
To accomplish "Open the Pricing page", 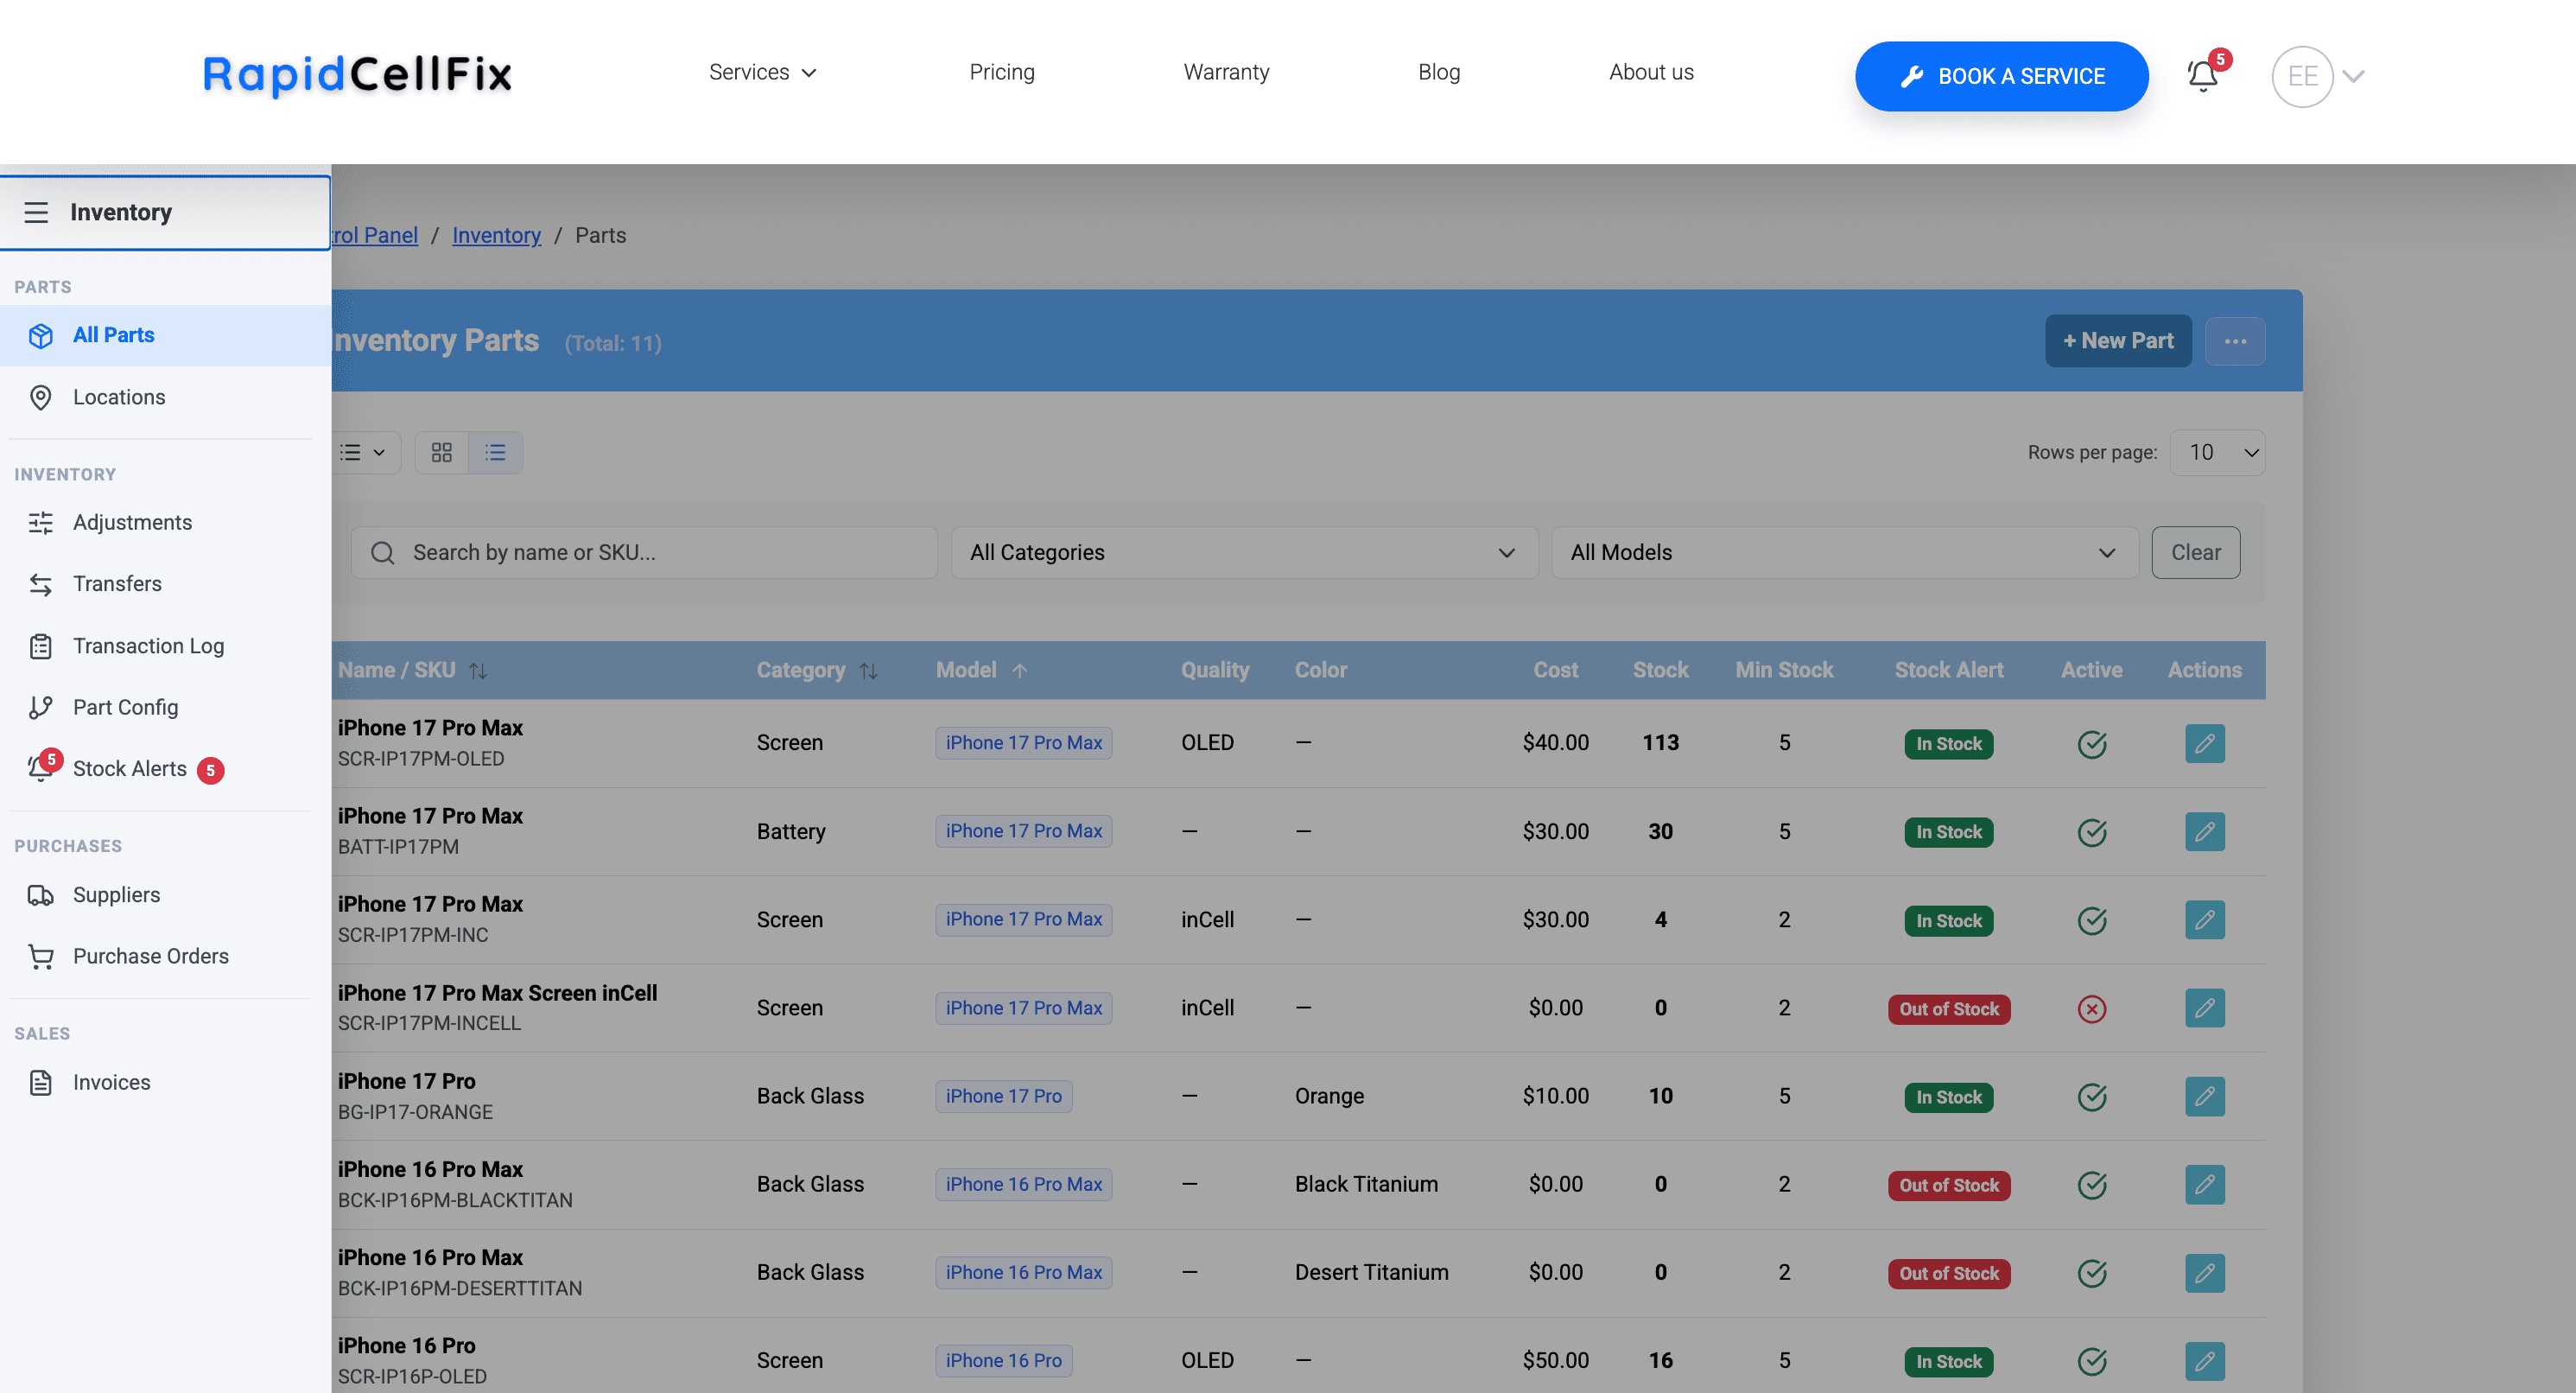I will coord(1001,72).
